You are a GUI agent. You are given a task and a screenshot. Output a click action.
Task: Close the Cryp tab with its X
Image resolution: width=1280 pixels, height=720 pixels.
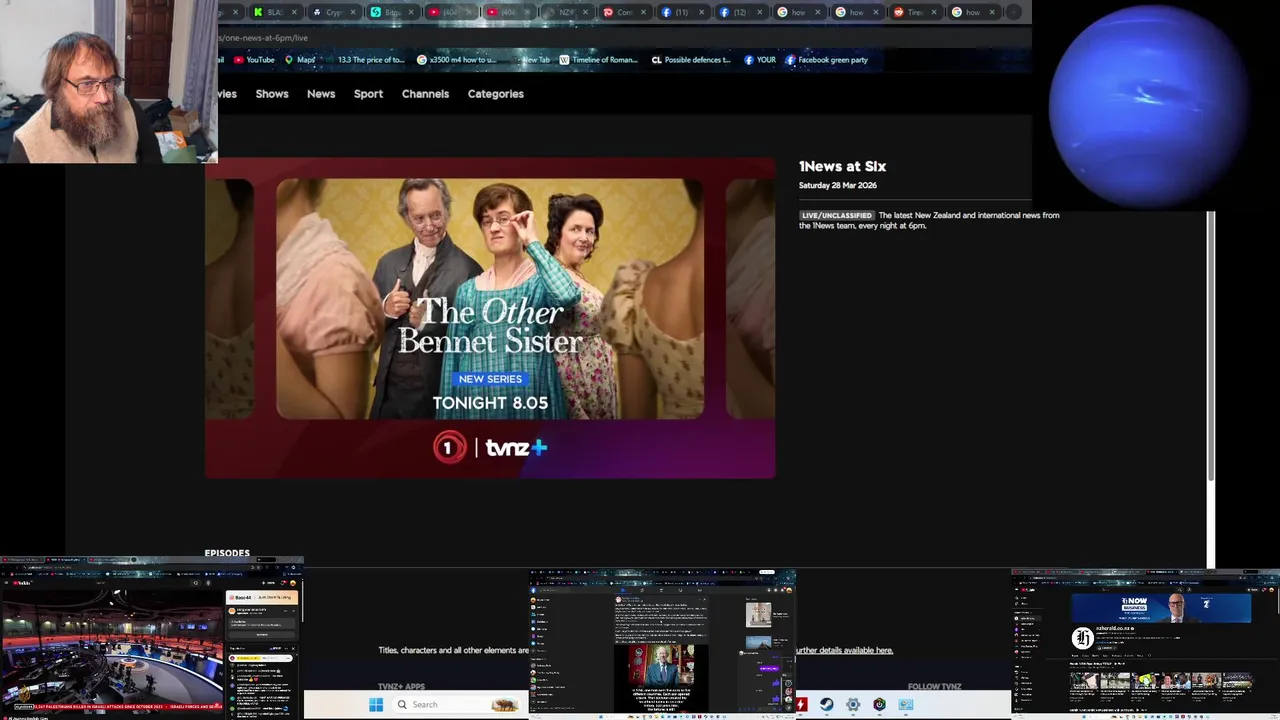[352, 12]
